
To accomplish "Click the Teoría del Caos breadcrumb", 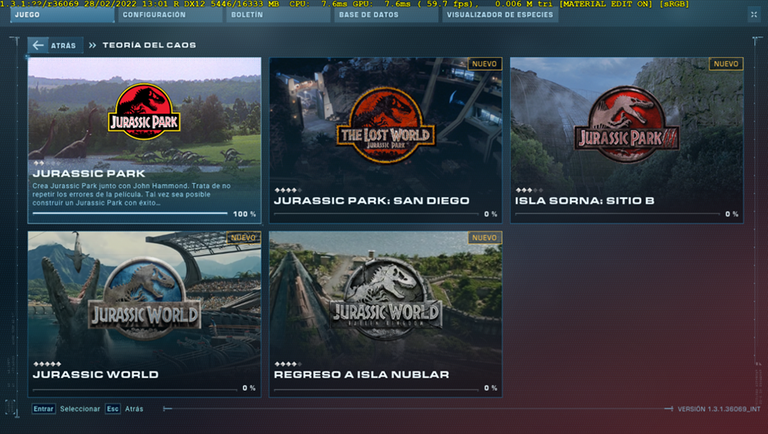I will click(x=149, y=45).
